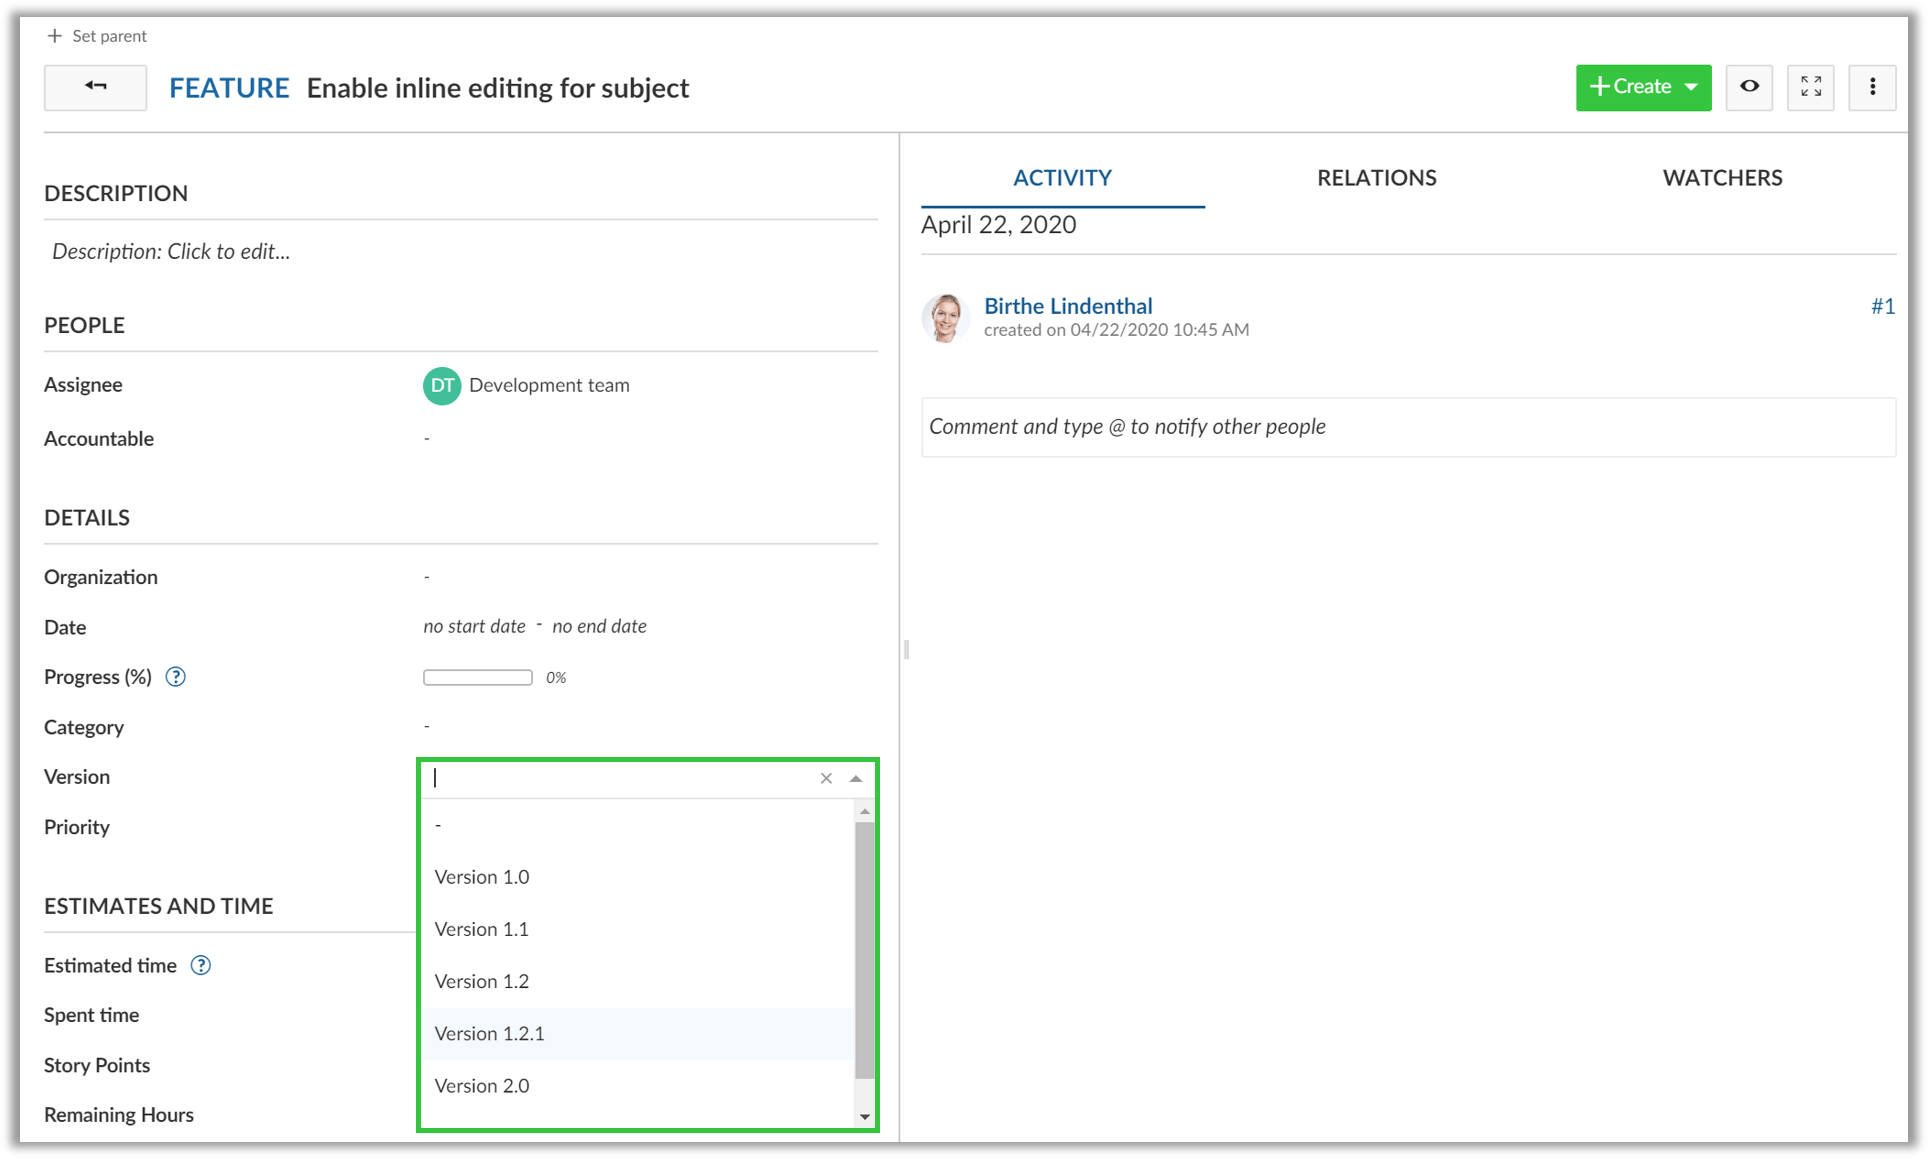Viewport: 1928px width, 1159px height.
Task: Collapse the Version dropdown via its chevron
Action: point(855,778)
